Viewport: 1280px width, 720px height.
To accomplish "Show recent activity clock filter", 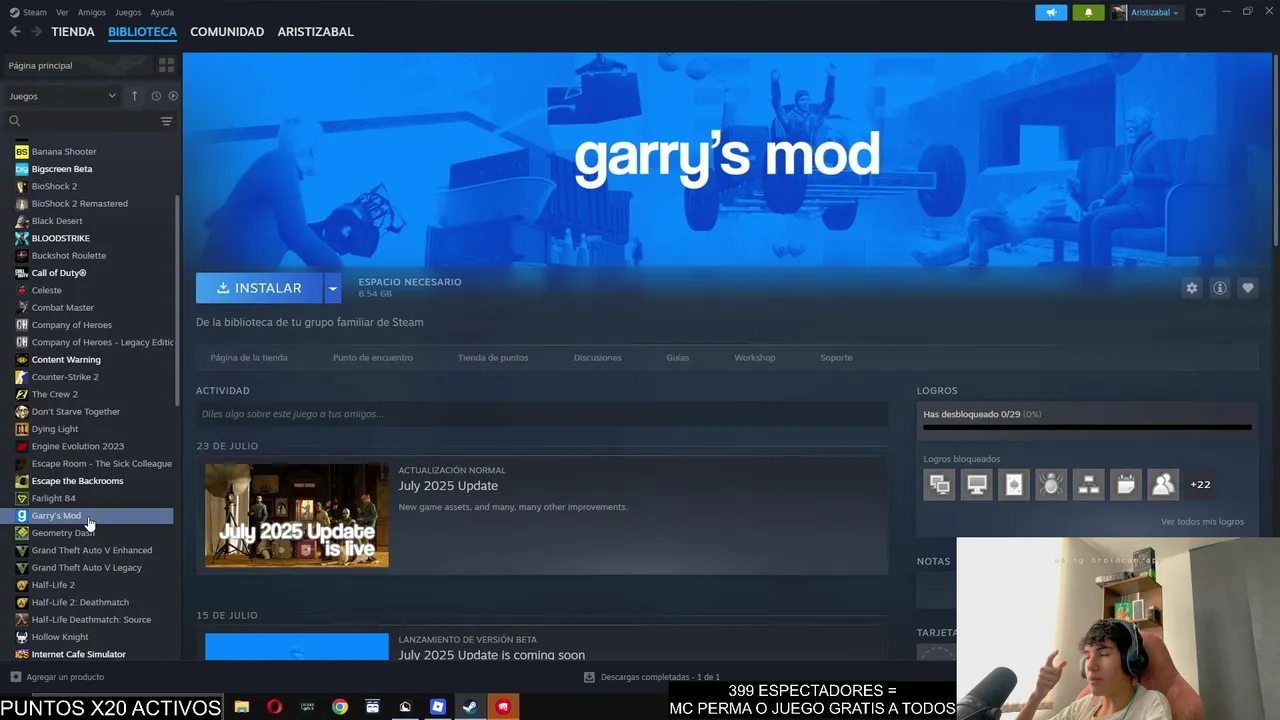I will point(156,96).
